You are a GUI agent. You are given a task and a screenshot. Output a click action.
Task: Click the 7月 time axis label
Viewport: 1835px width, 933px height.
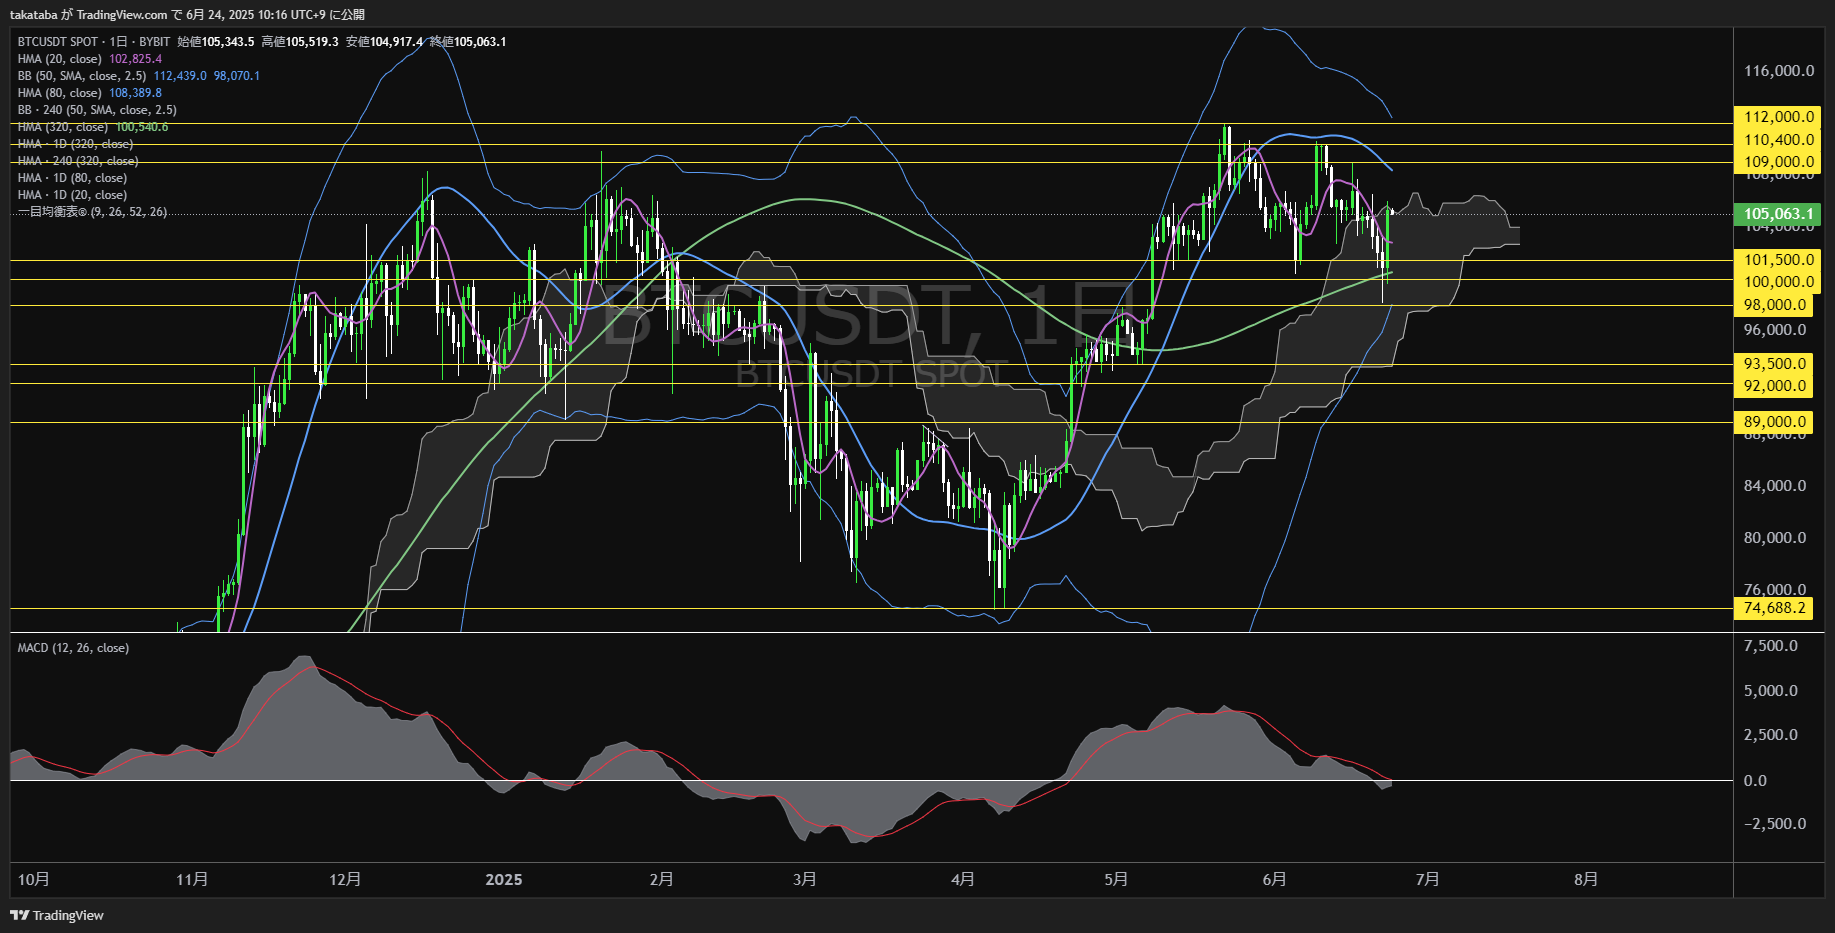pos(1427,879)
